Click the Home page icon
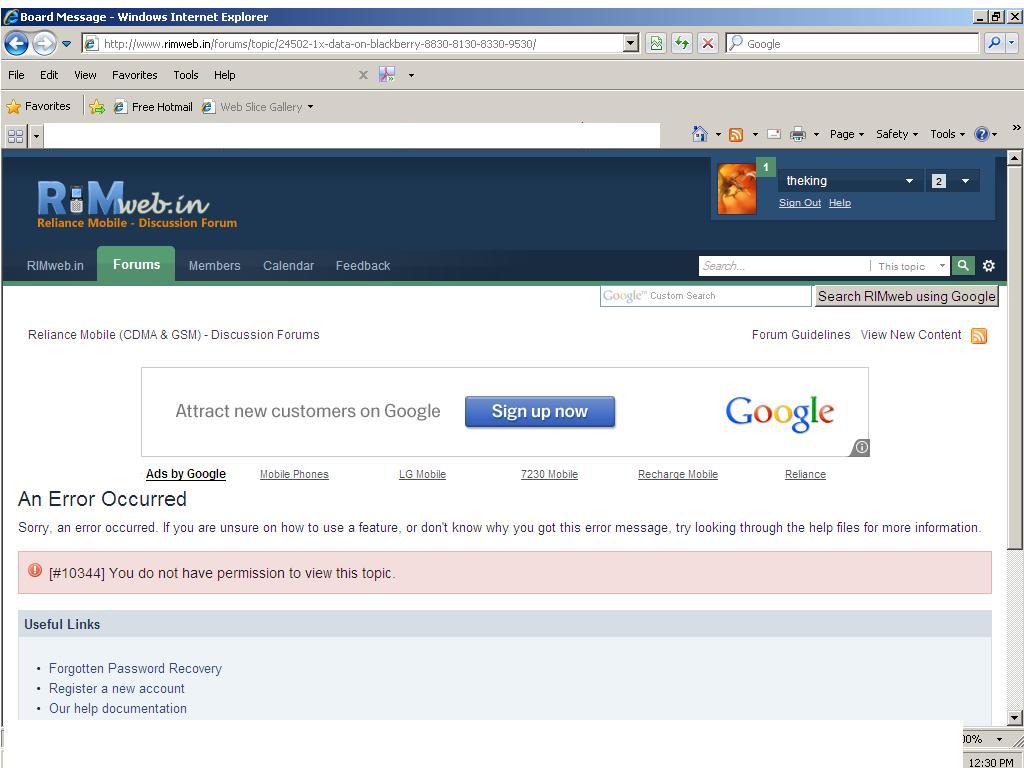 tap(699, 134)
